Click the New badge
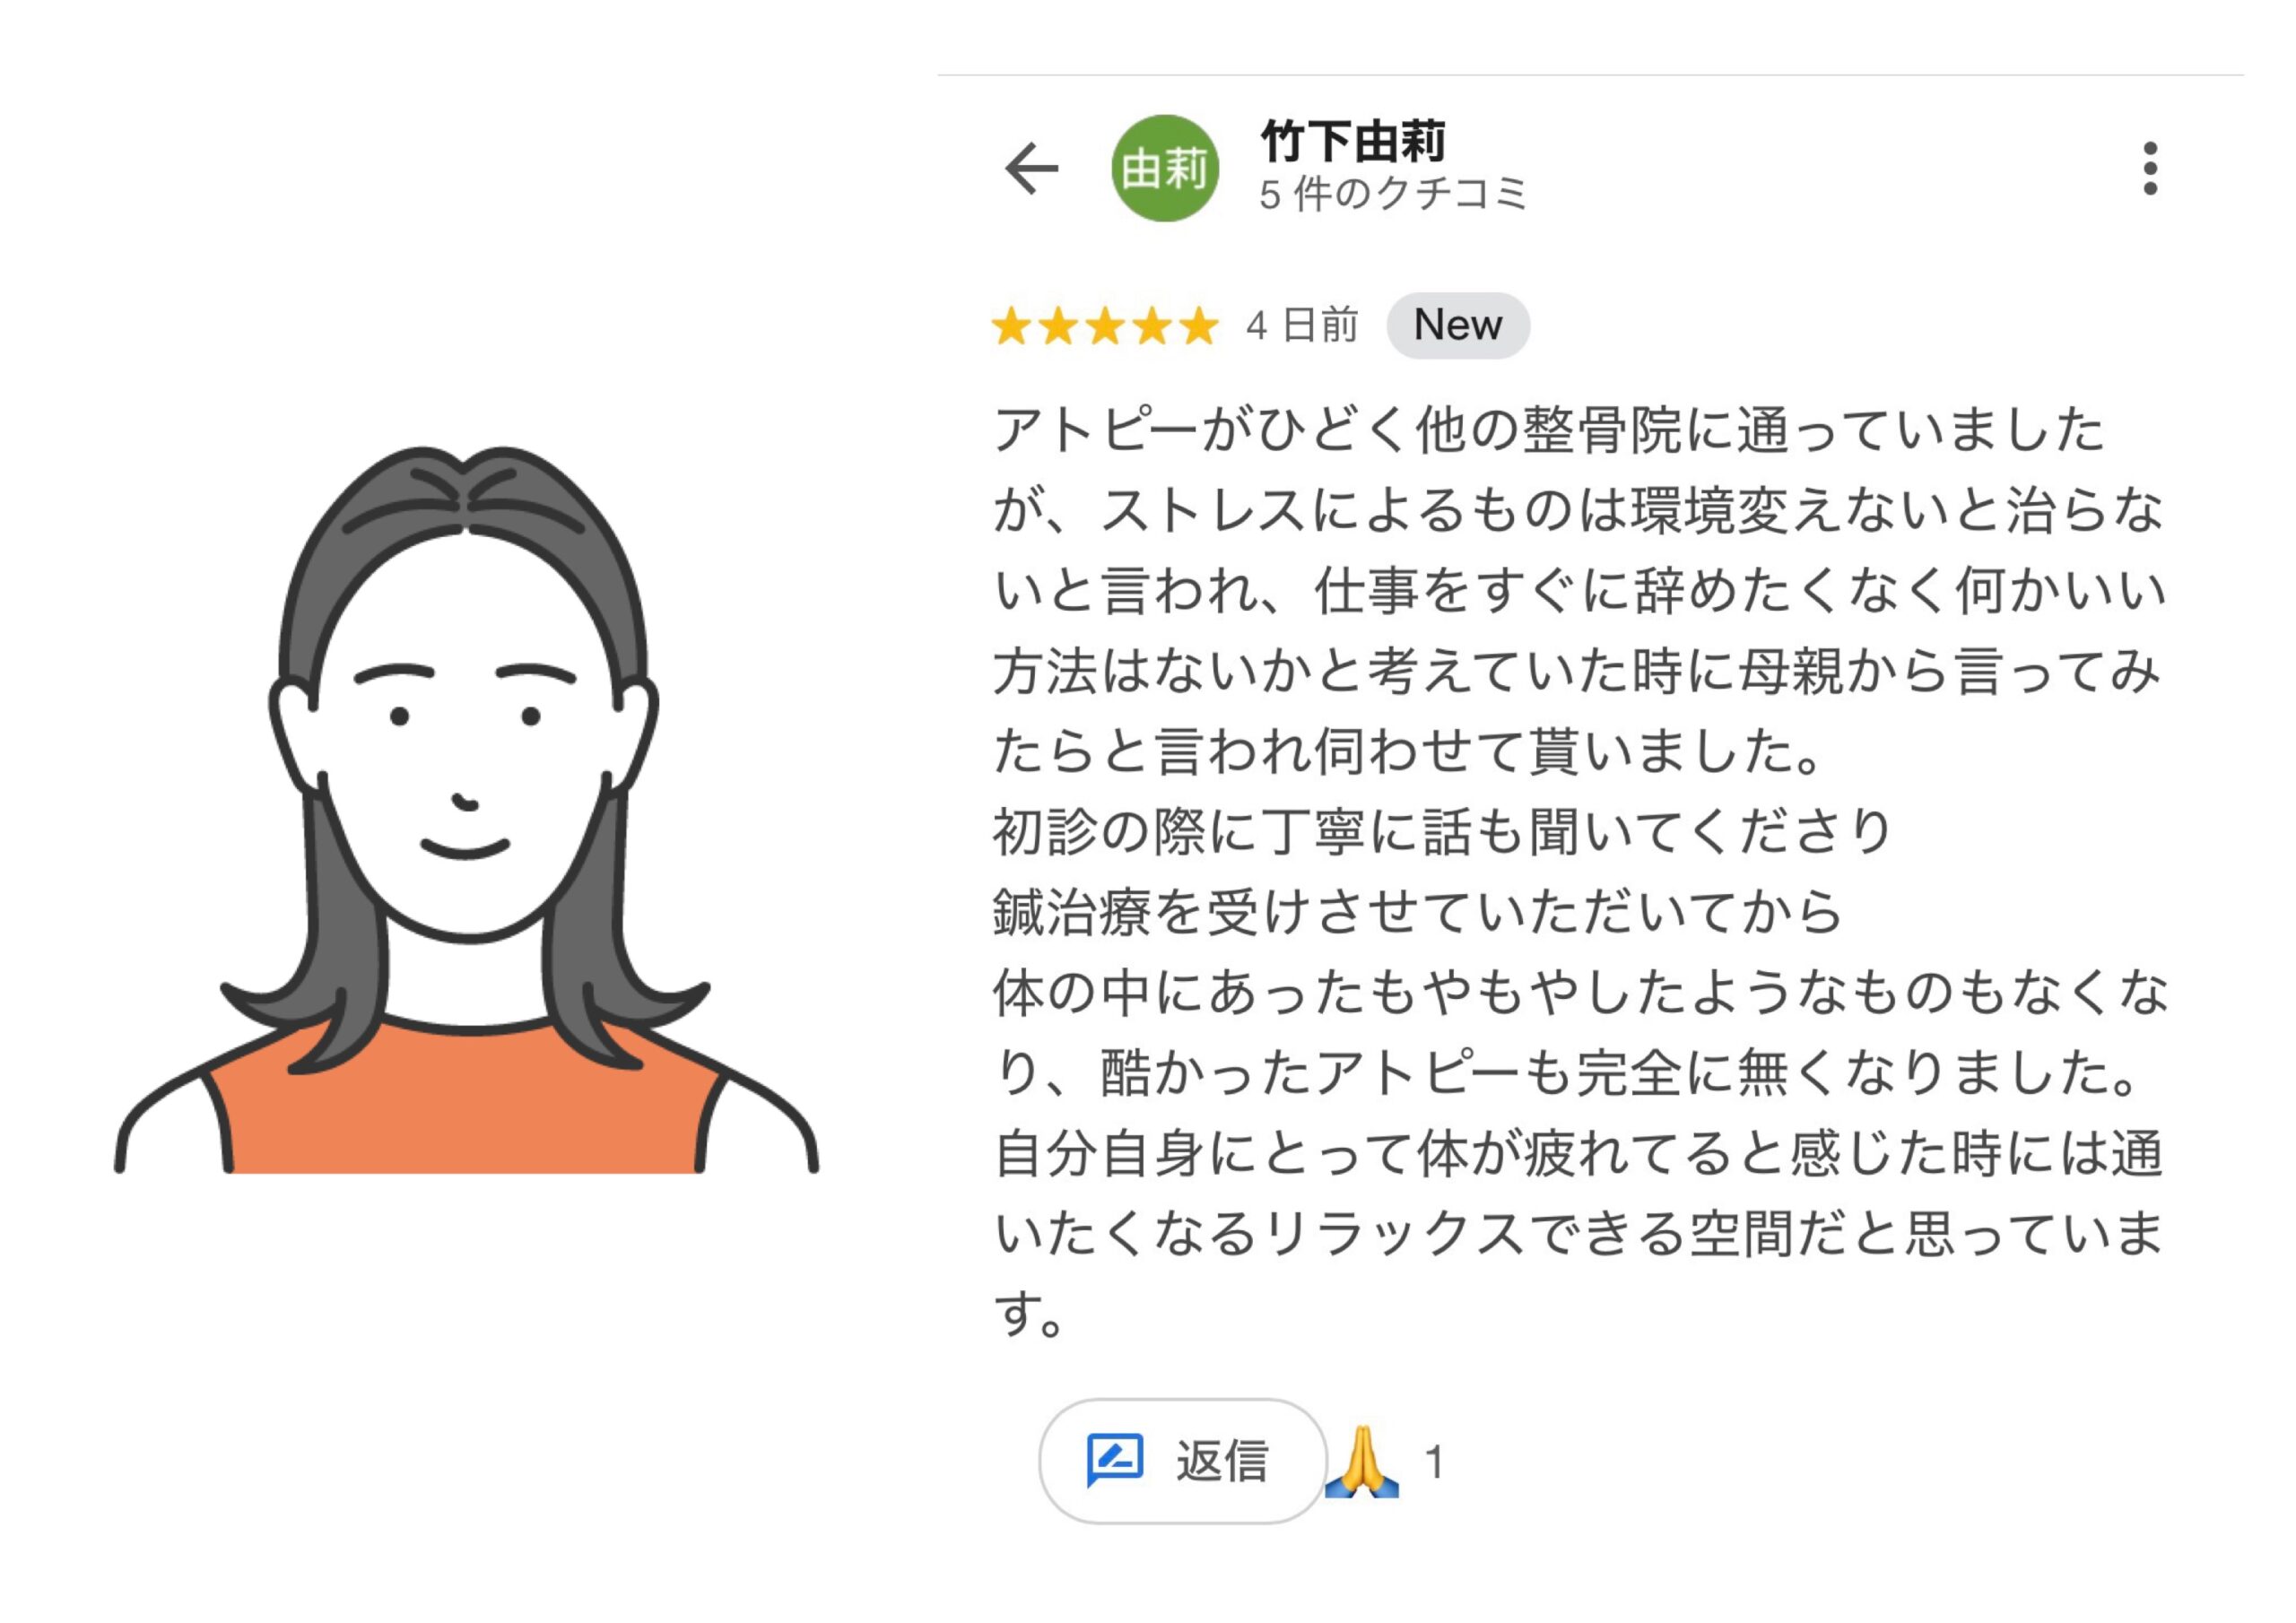Viewport: 2296px width, 1623px height. (x=1457, y=326)
